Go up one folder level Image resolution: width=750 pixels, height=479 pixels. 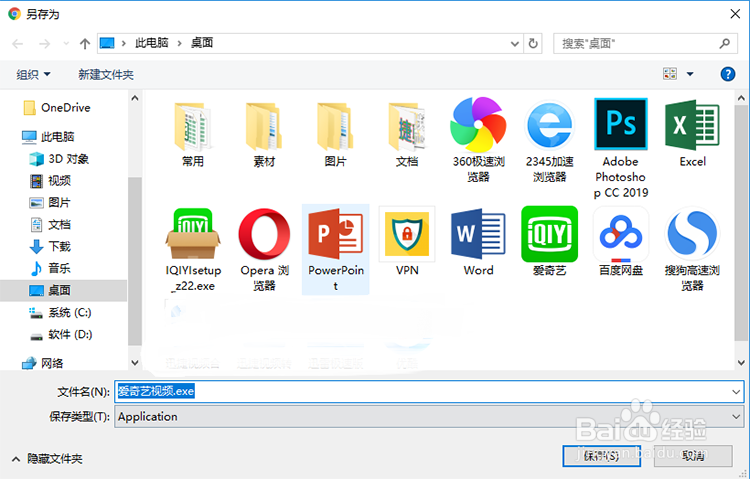(x=85, y=44)
